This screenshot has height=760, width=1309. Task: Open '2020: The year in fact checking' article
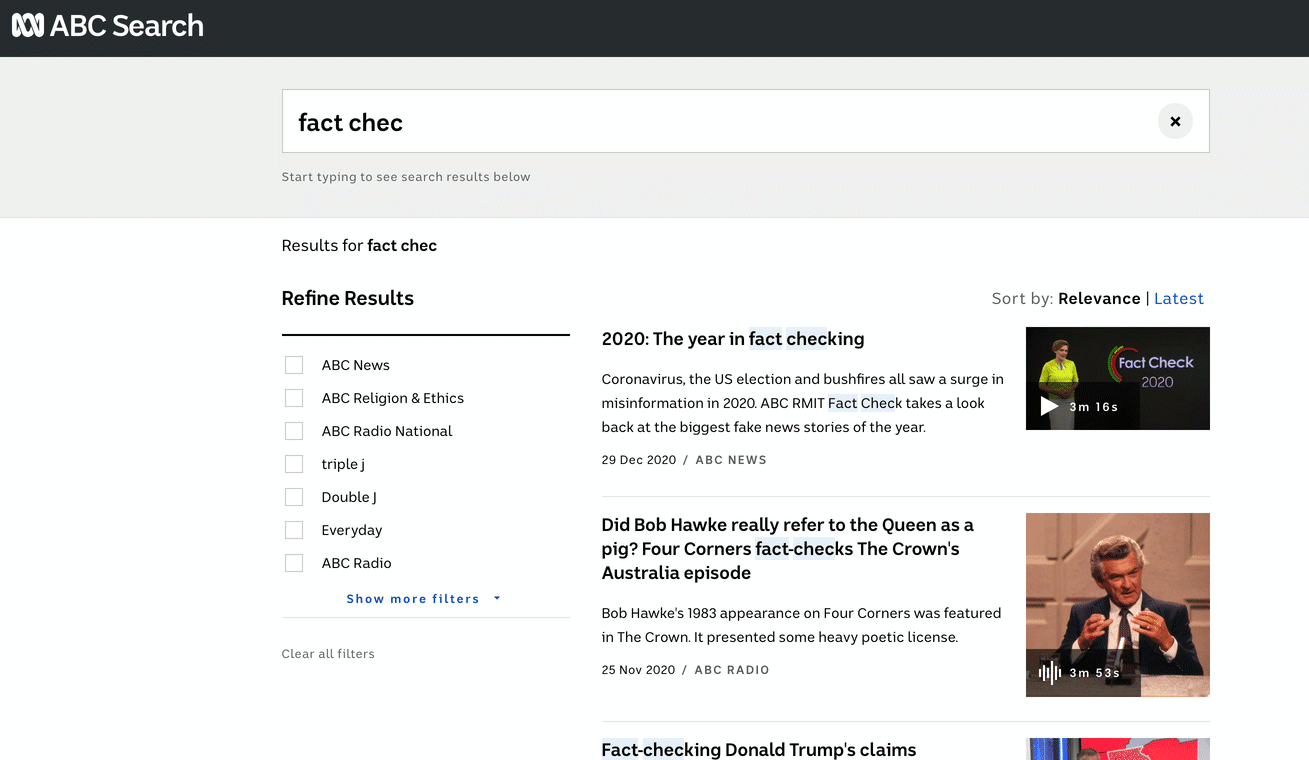coord(733,339)
